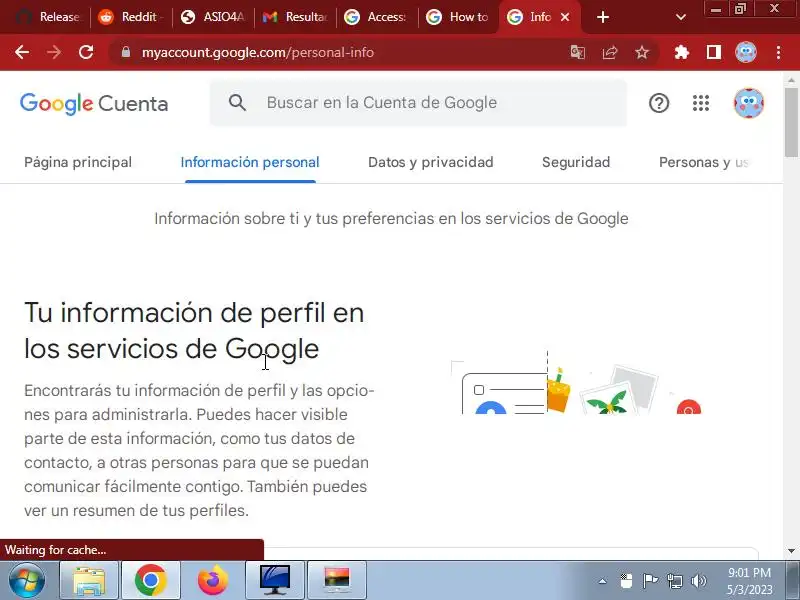Open the translate page icon in address bar
Screen dimensions: 800x600
click(x=578, y=52)
